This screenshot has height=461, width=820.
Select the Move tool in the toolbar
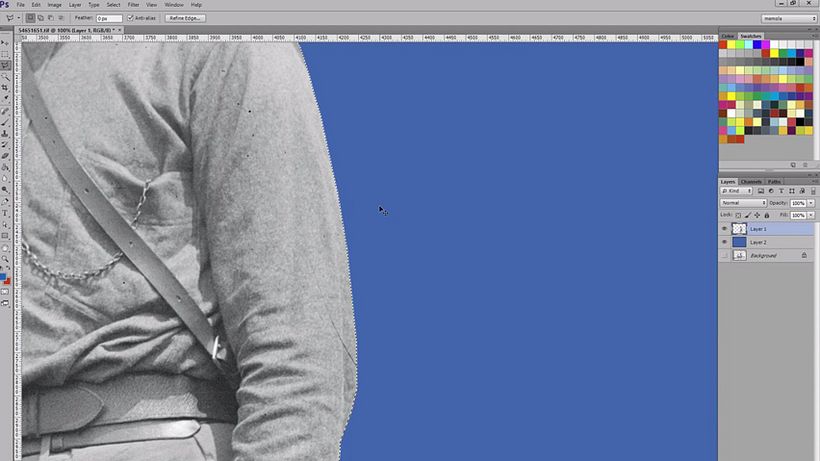coord(6,44)
